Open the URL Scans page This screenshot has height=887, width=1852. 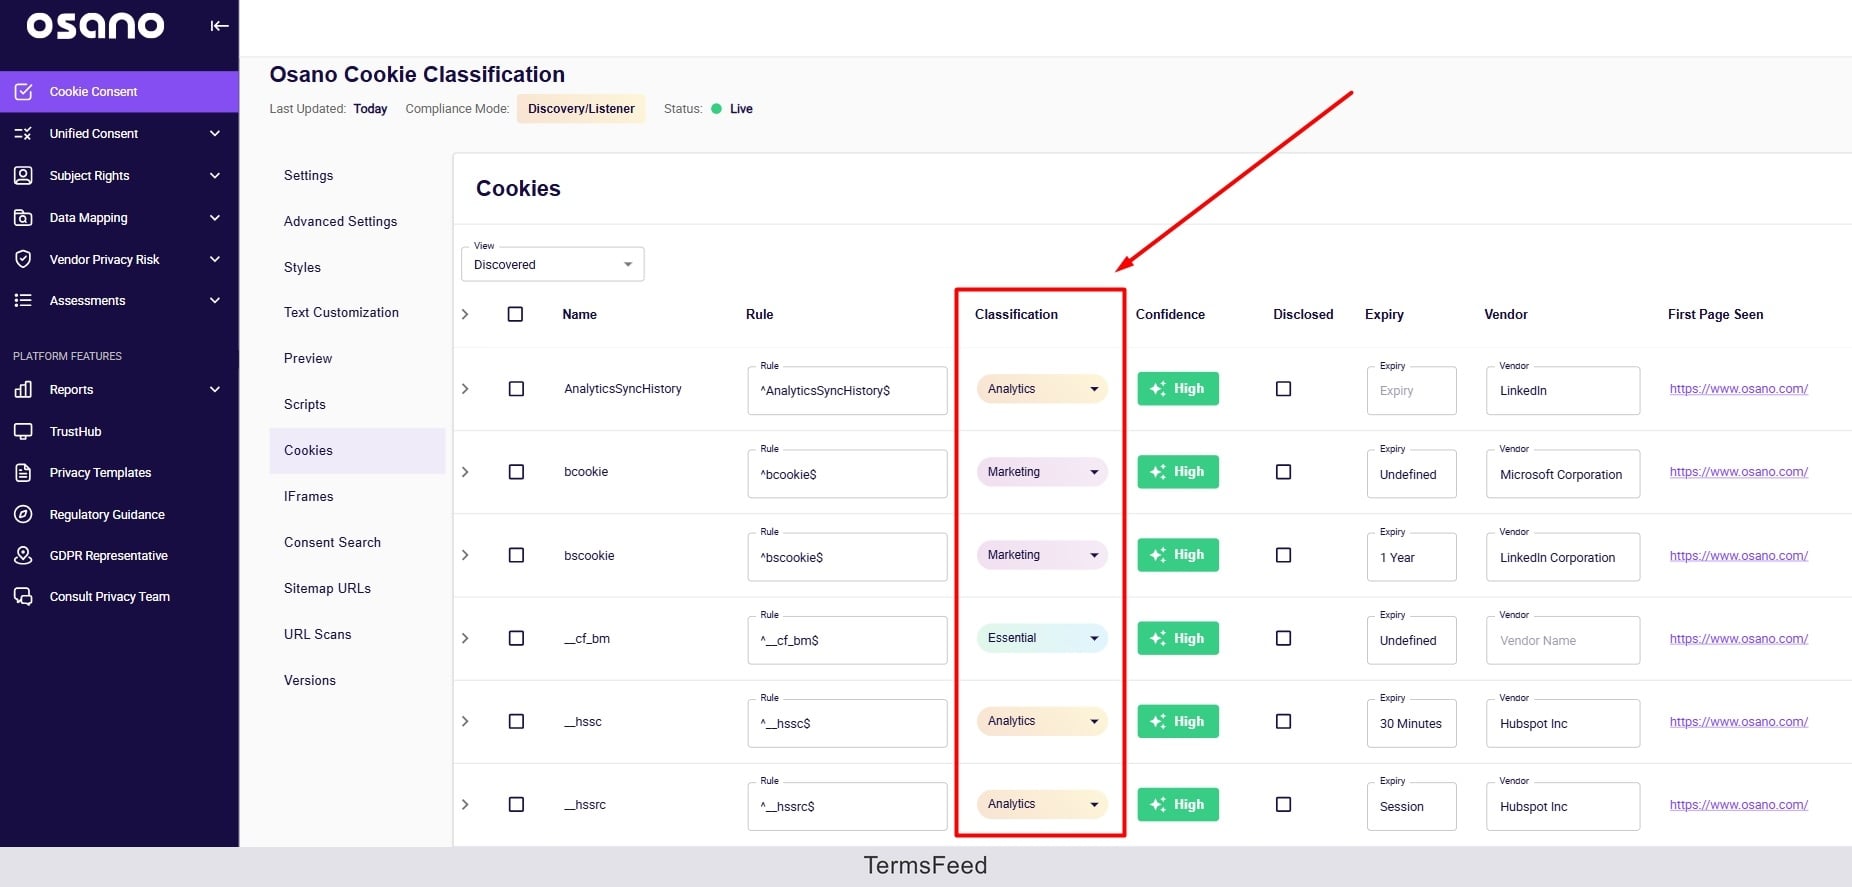point(318,634)
